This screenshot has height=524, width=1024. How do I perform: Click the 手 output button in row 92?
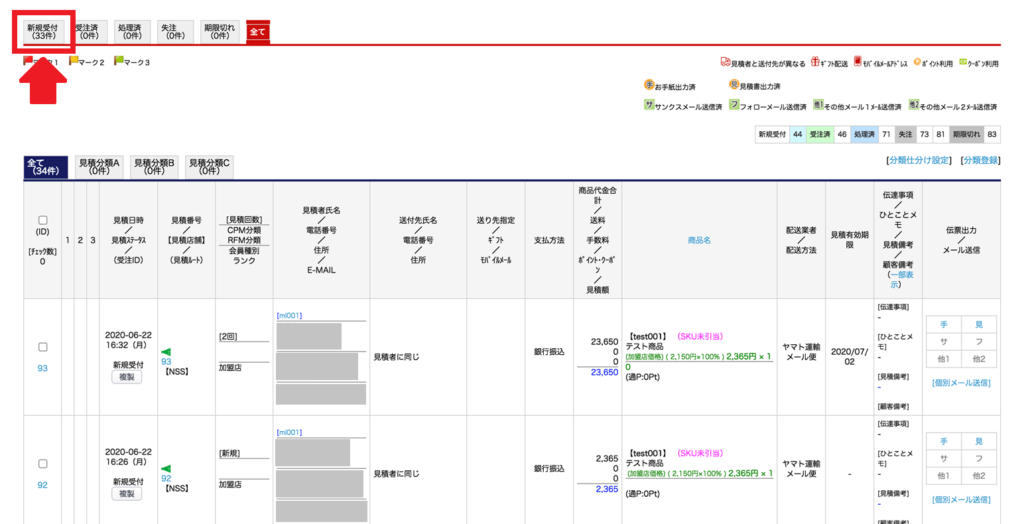pyautogui.click(x=943, y=441)
